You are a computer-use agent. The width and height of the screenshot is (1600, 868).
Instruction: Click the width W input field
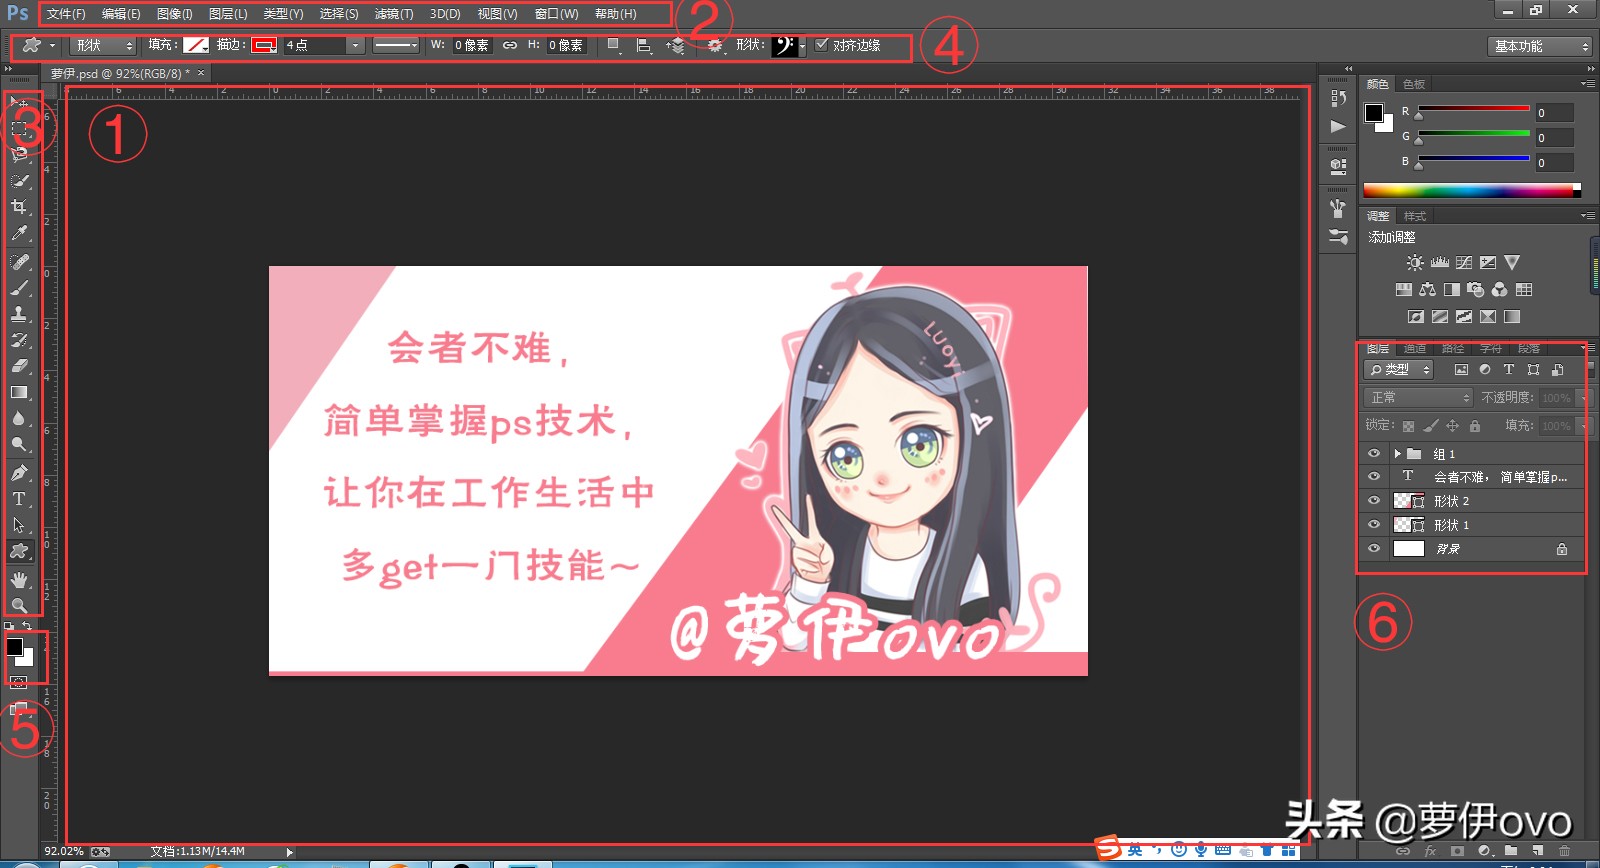pyautogui.click(x=472, y=45)
